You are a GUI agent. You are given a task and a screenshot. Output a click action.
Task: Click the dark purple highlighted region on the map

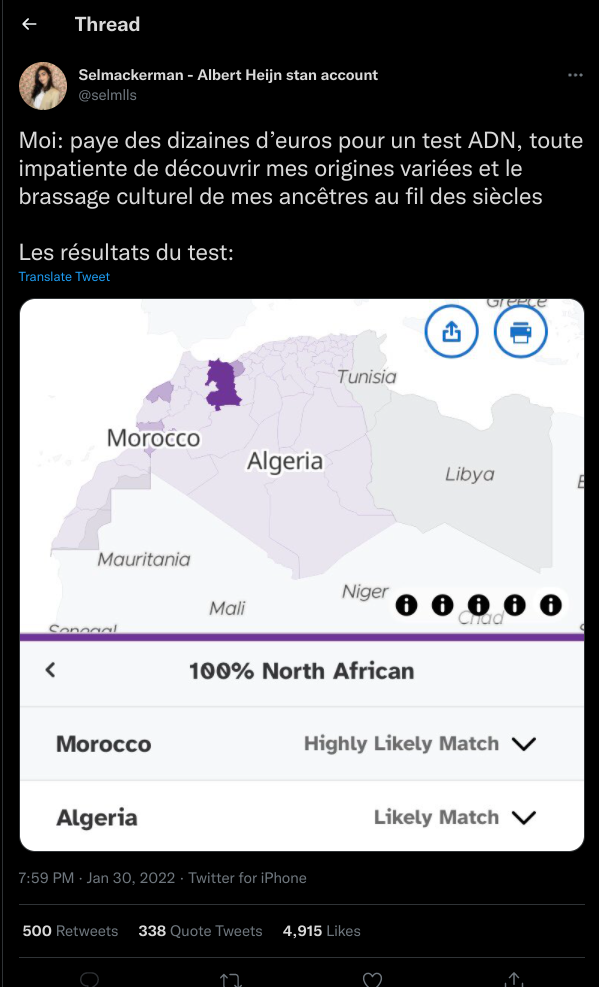(223, 385)
